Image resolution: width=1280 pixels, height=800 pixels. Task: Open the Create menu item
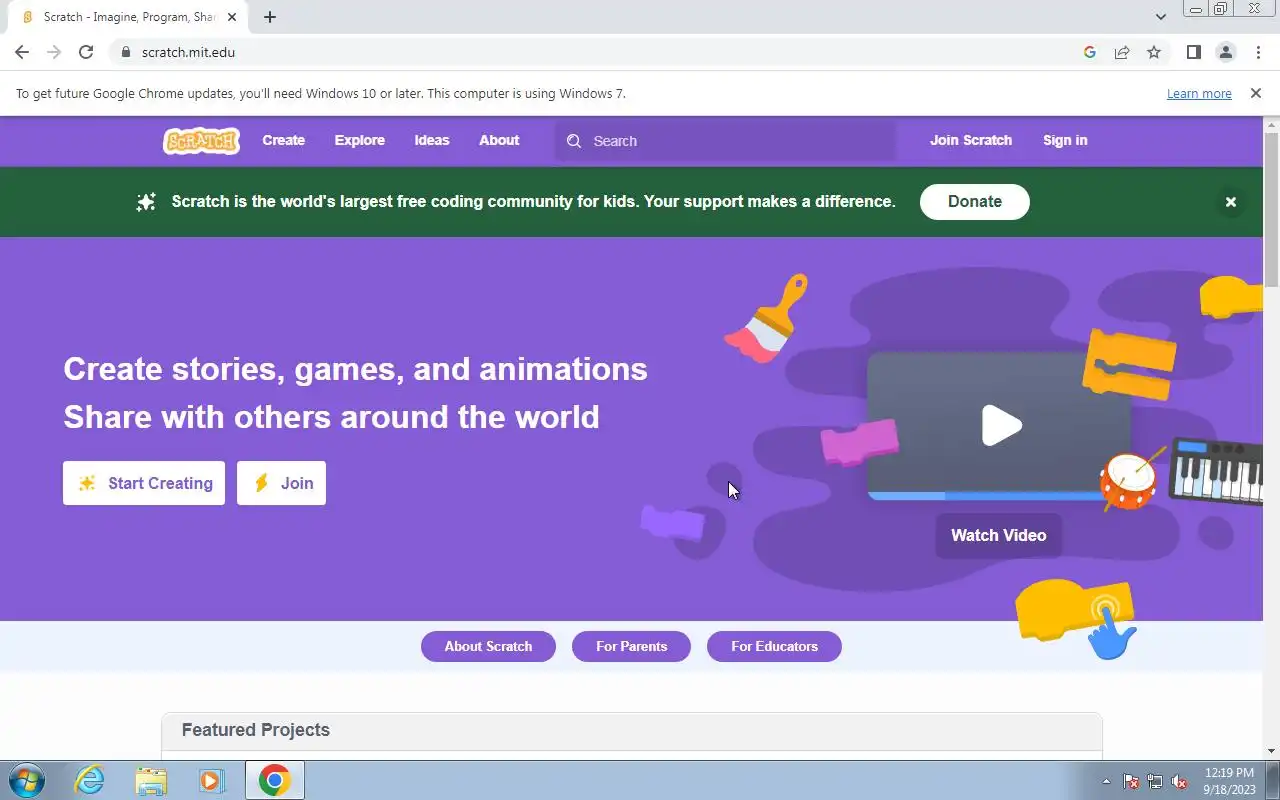283,141
